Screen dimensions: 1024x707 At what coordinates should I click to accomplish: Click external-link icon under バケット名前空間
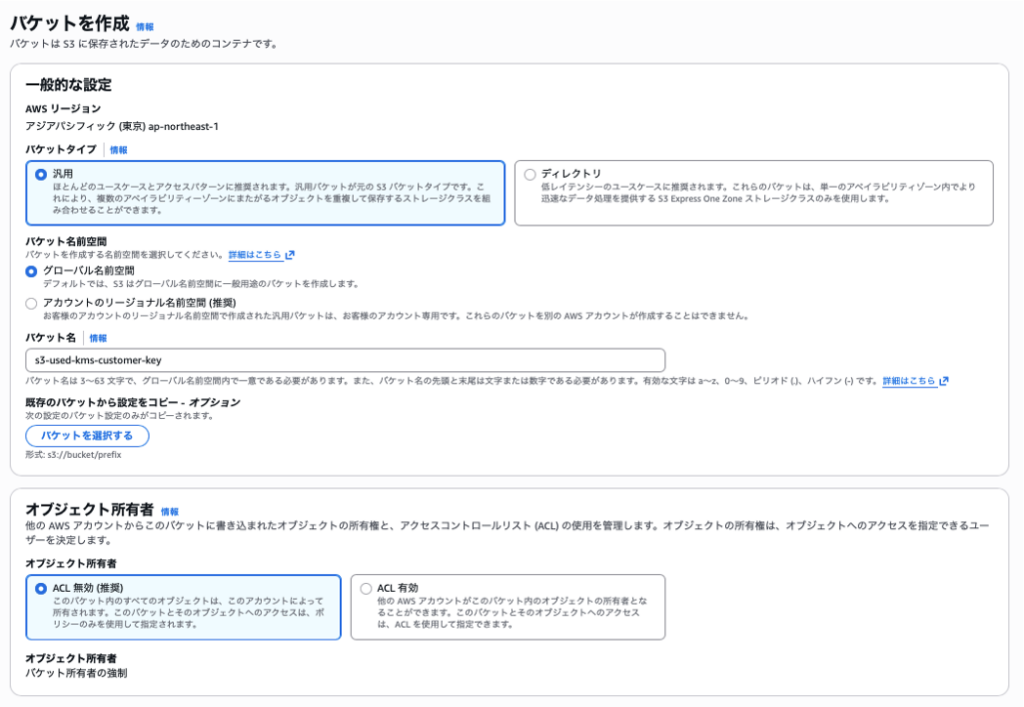click(x=290, y=255)
